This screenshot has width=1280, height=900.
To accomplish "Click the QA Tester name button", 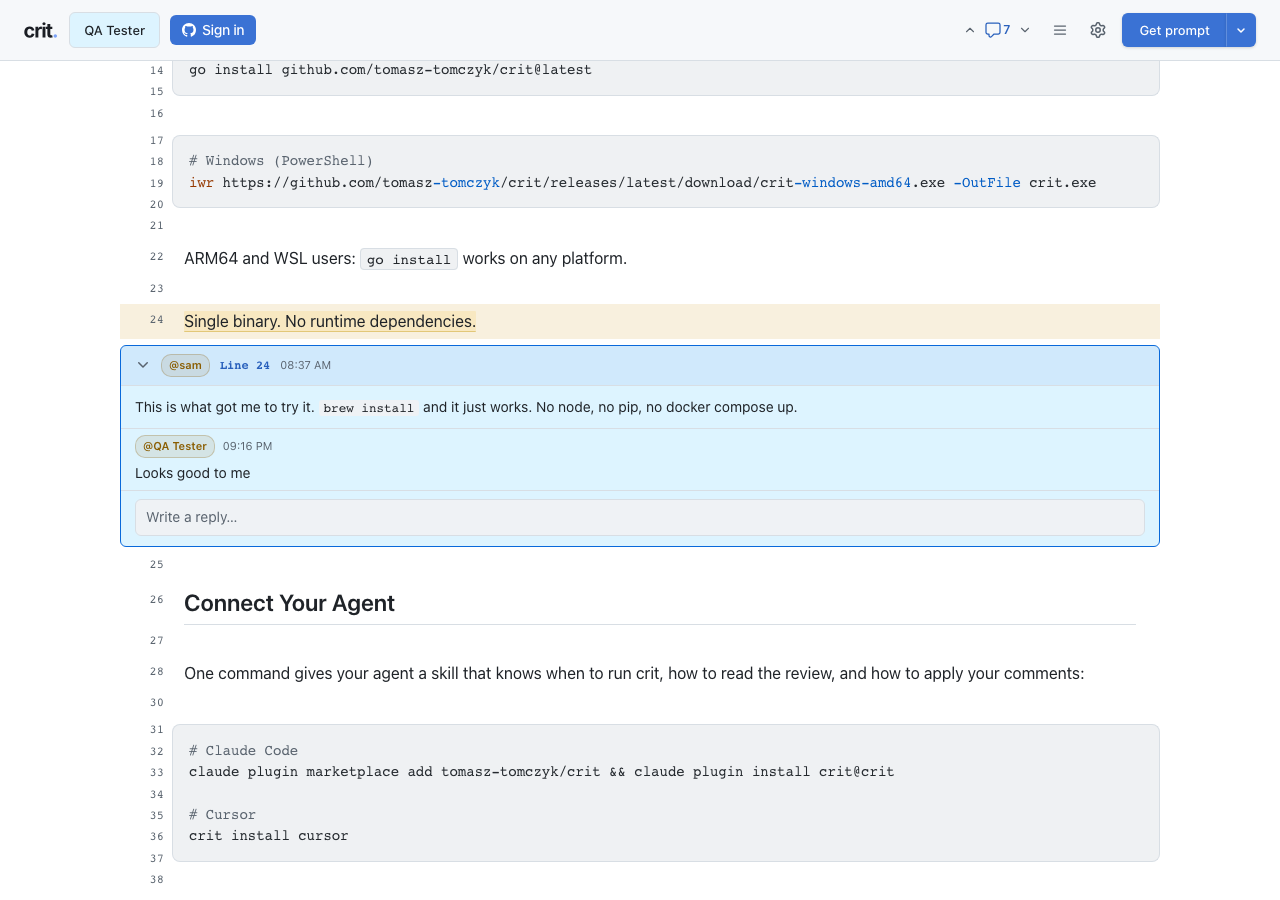I will [x=114, y=30].
